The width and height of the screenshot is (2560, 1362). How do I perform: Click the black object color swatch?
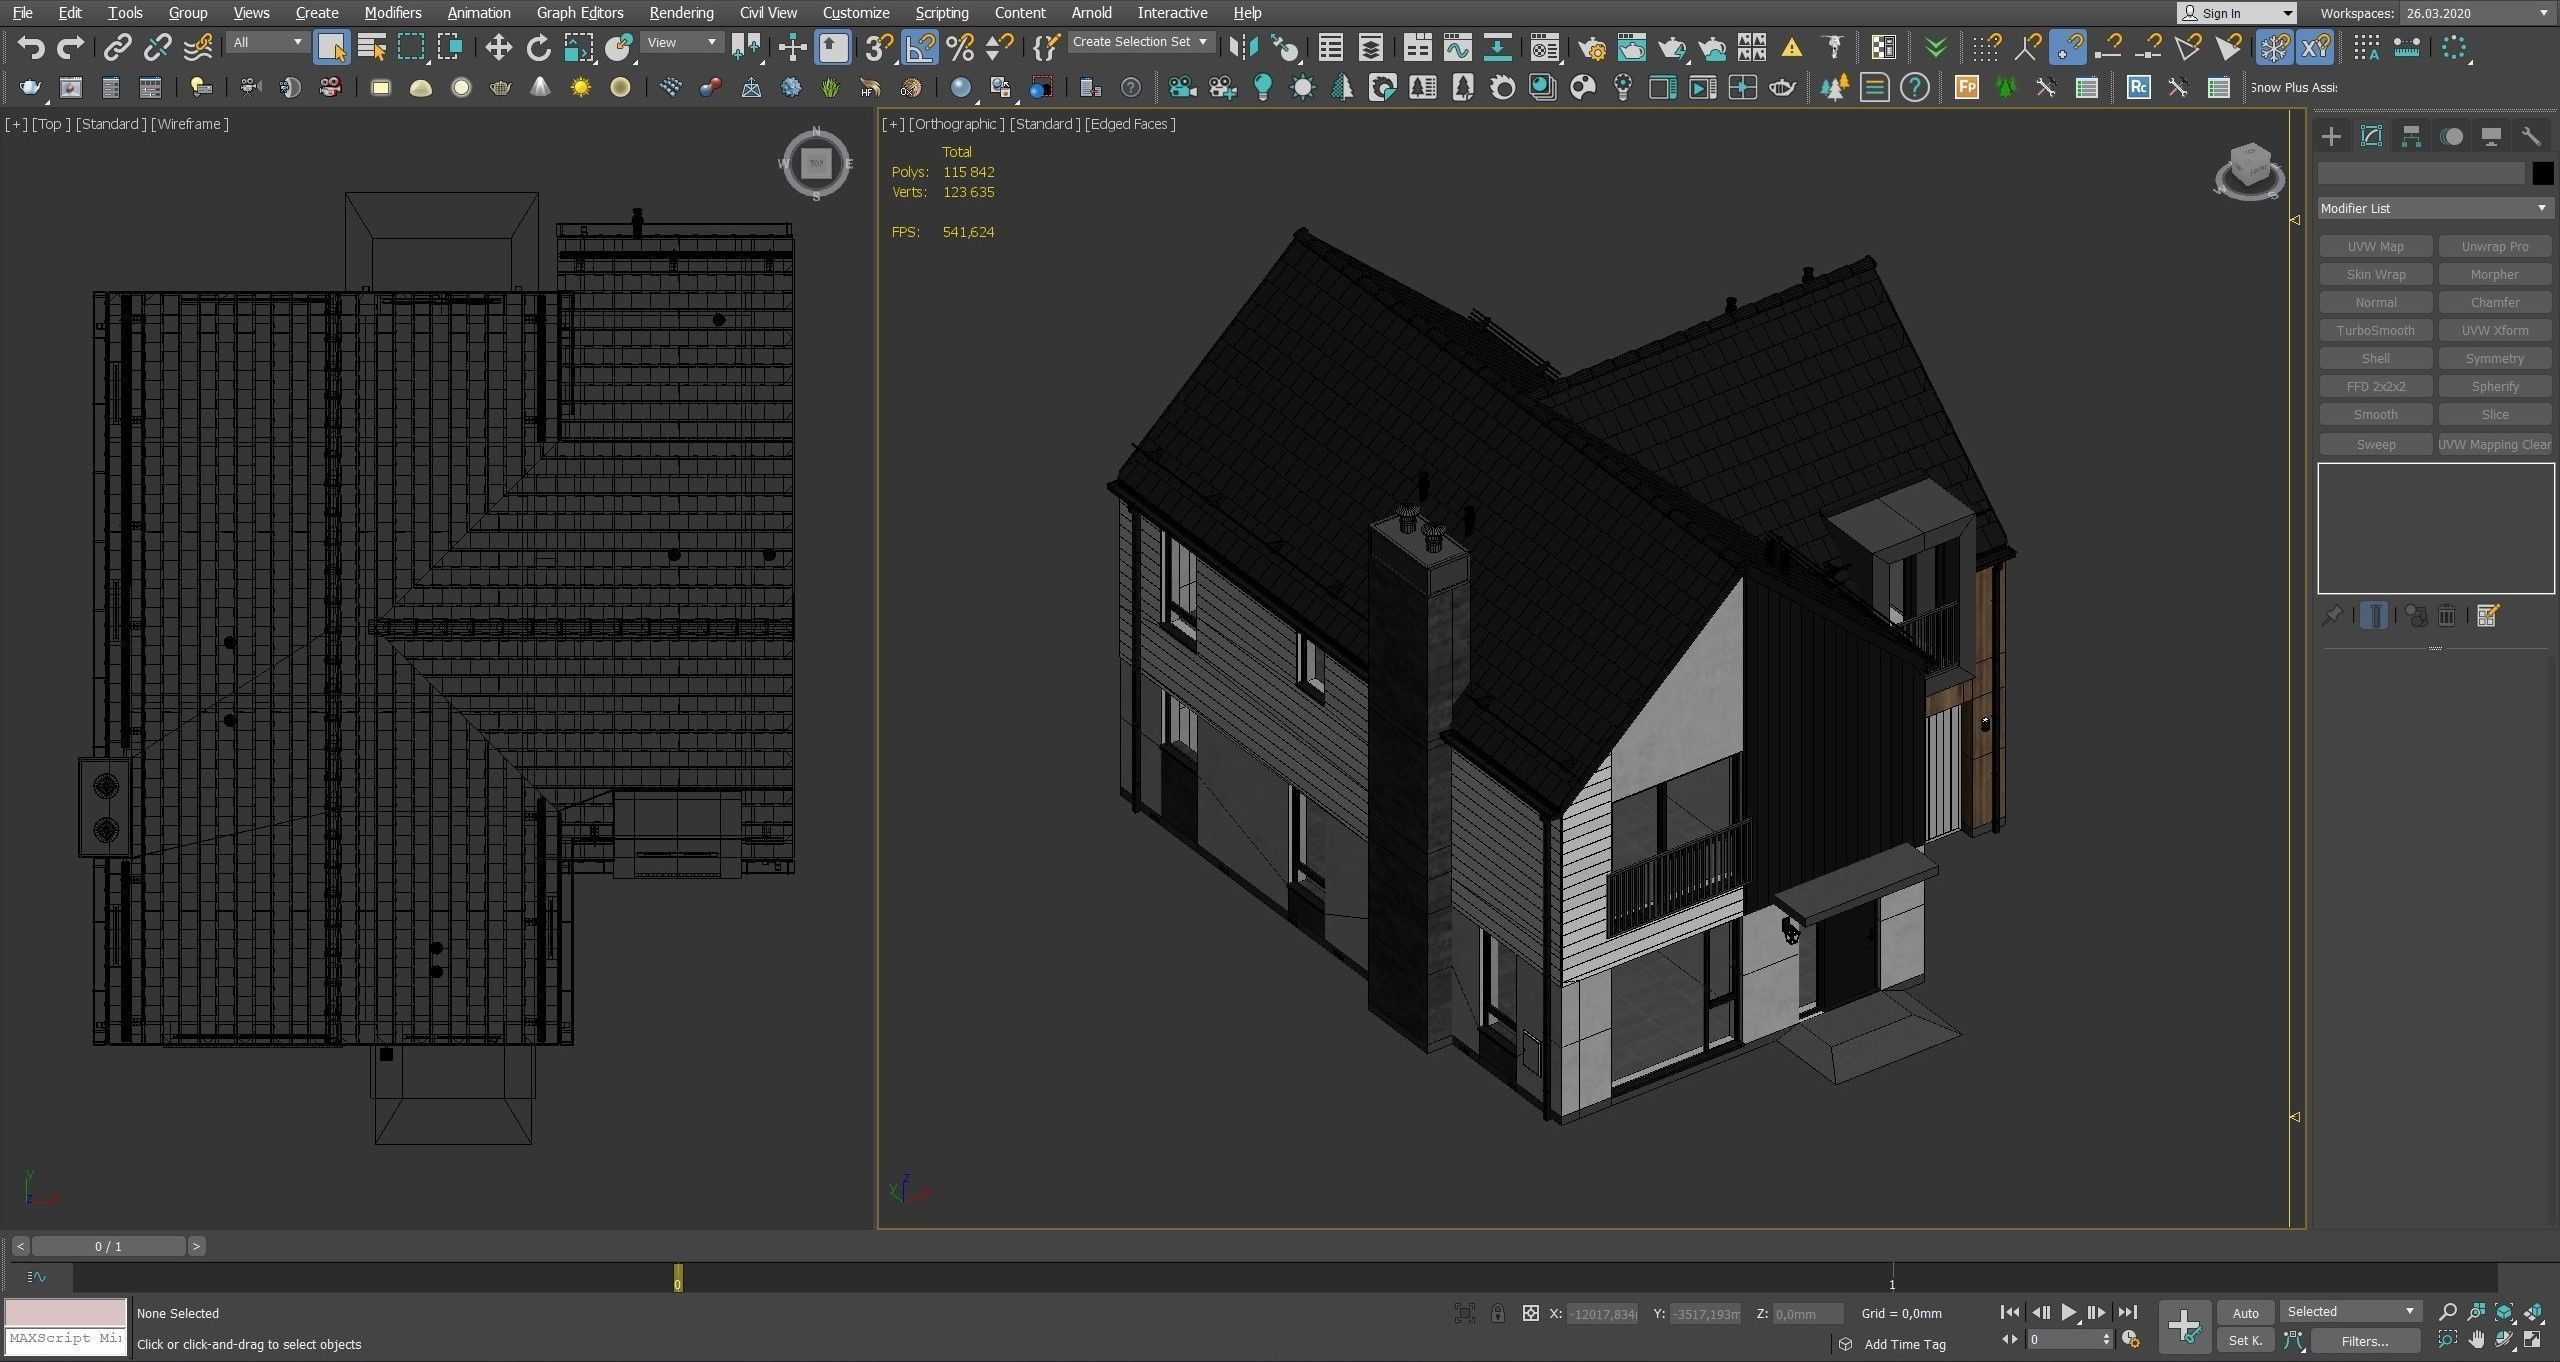coord(2542,173)
